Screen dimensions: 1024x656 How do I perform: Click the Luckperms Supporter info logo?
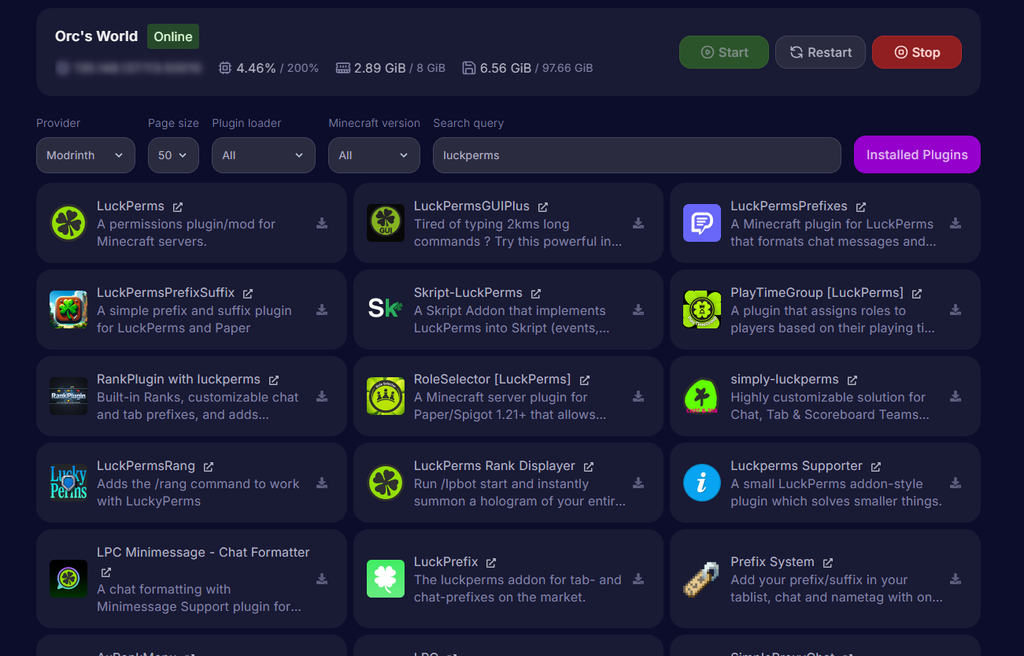point(702,484)
